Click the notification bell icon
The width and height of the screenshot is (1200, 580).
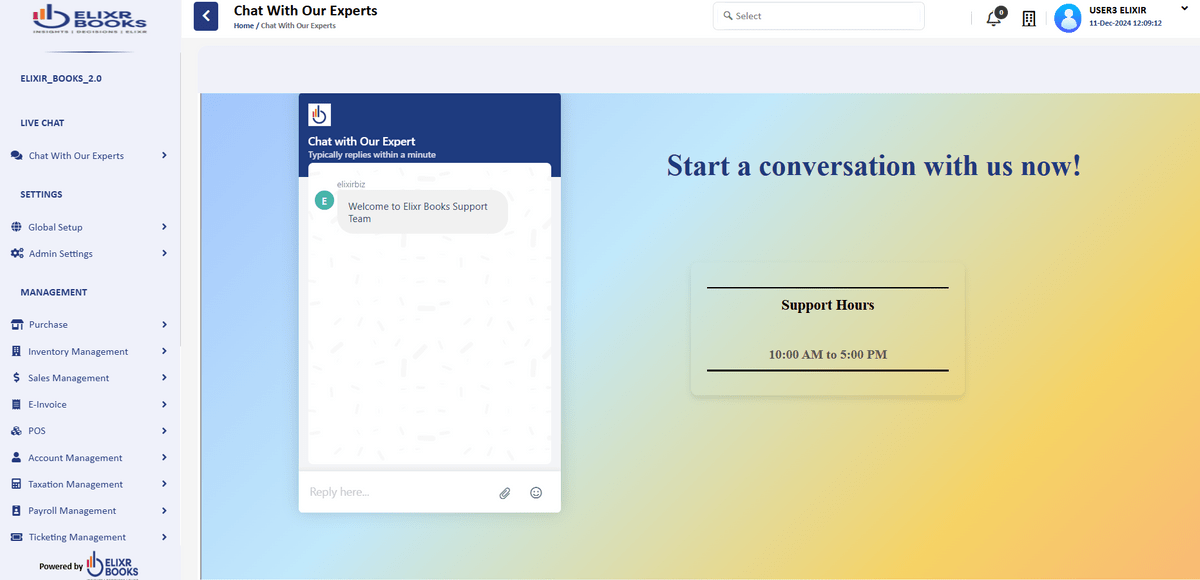[x=994, y=18]
